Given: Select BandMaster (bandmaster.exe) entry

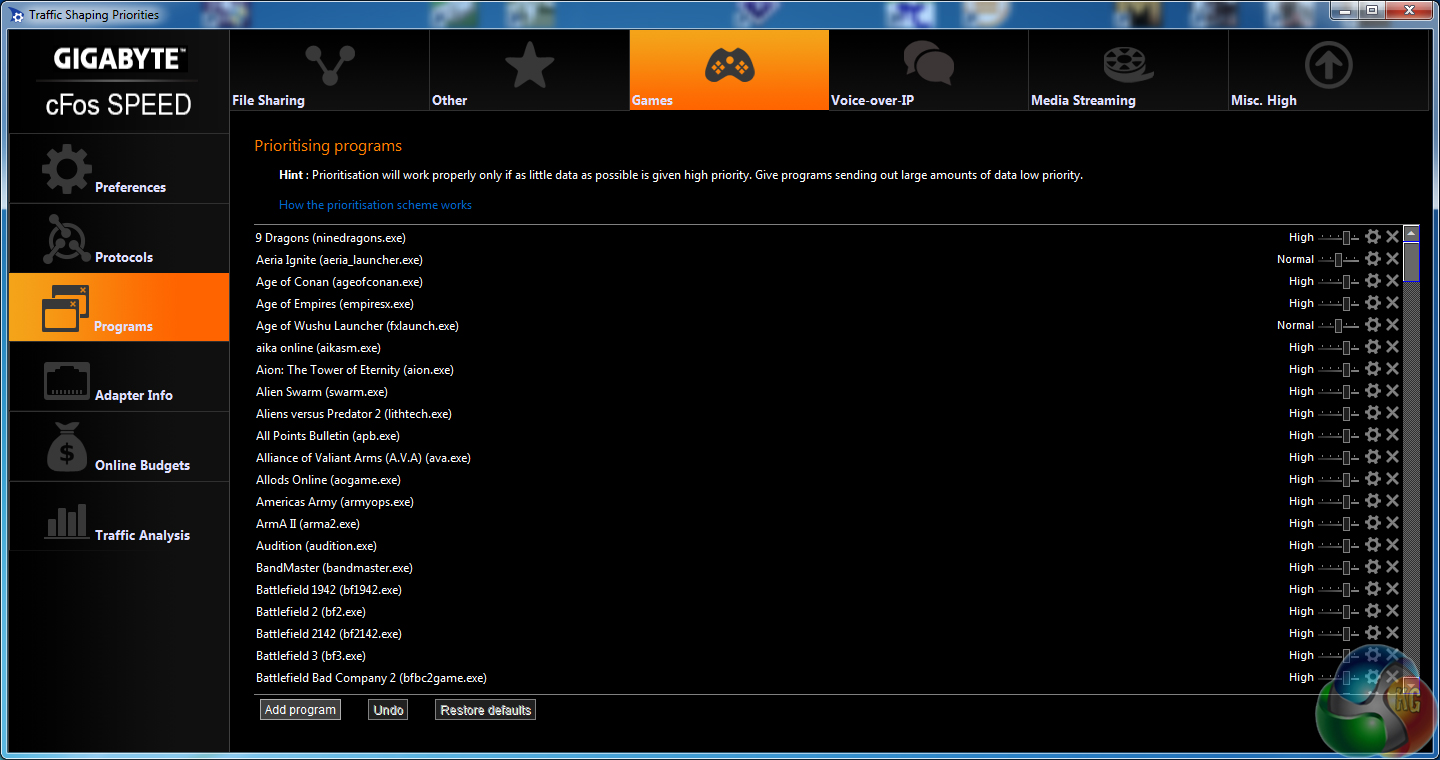Looking at the screenshot, I should click(828, 568).
